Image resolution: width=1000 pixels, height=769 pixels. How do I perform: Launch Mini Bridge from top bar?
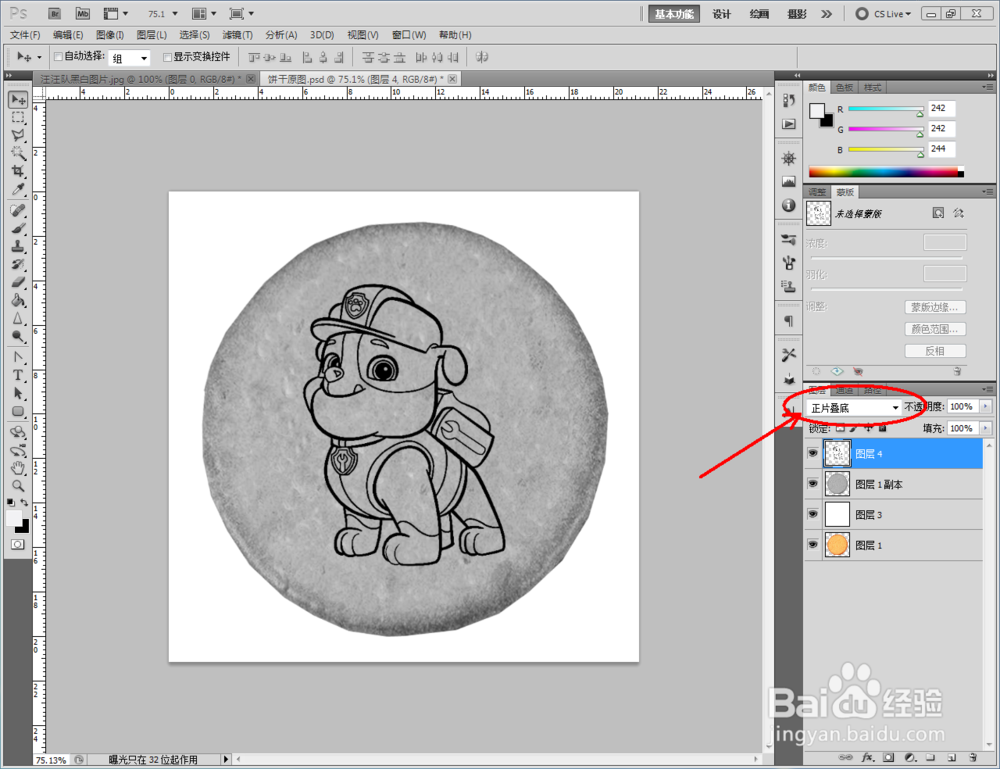coord(83,13)
